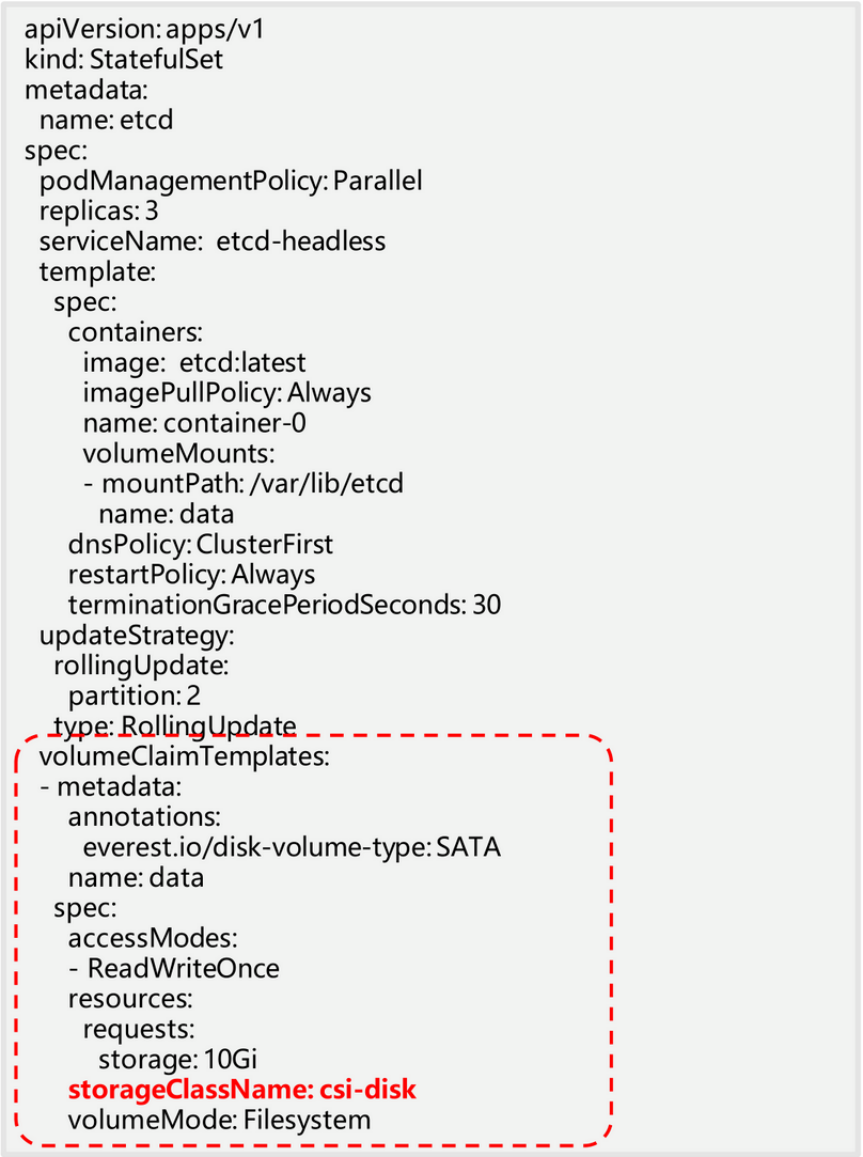The width and height of the screenshot is (863, 1157).
Task: Click serviceName: etcd-headless text
Action: [212, 241]
